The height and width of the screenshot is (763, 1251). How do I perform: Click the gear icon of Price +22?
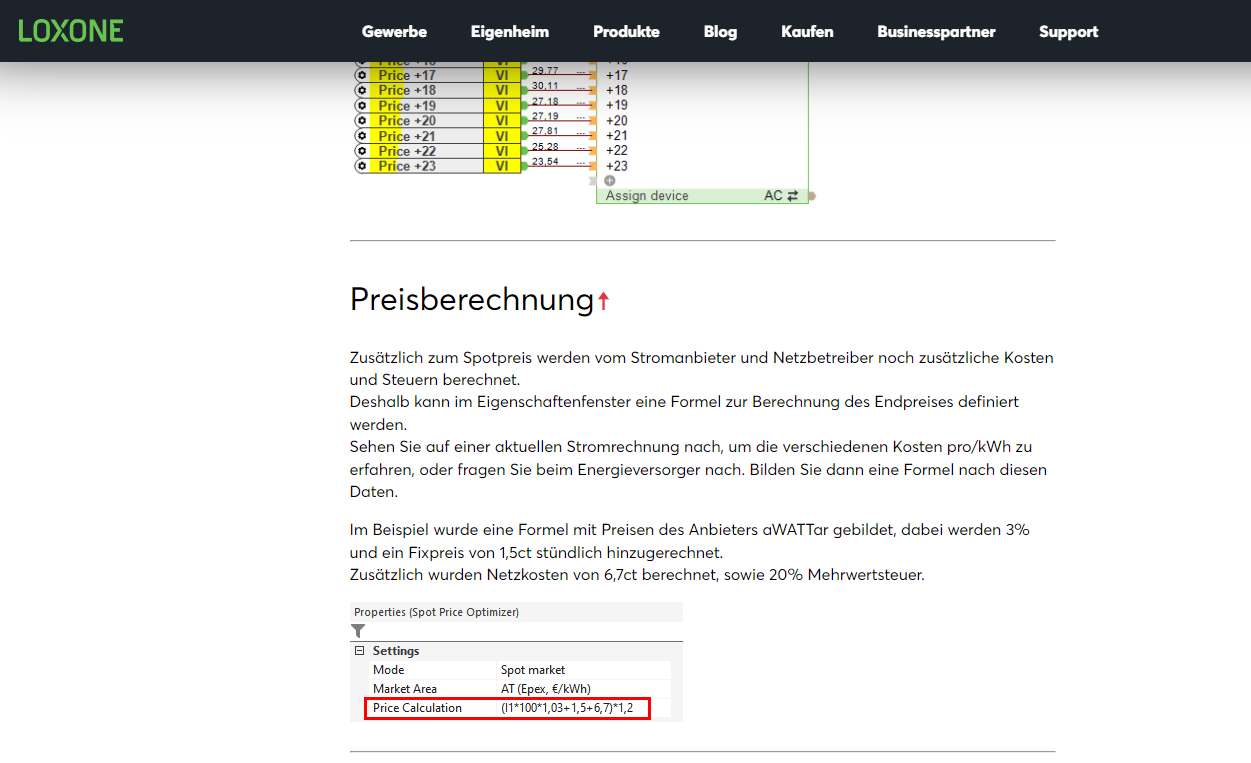point(362,151)
